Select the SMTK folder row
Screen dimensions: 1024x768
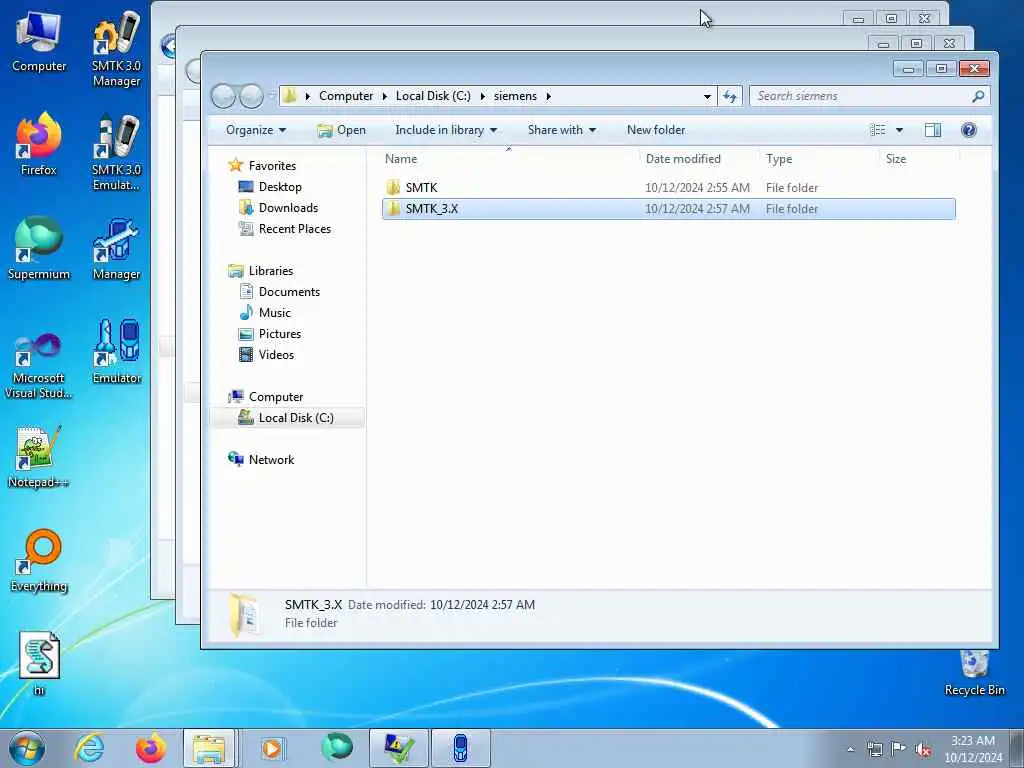pyautogui.click(x=669, y=187)
